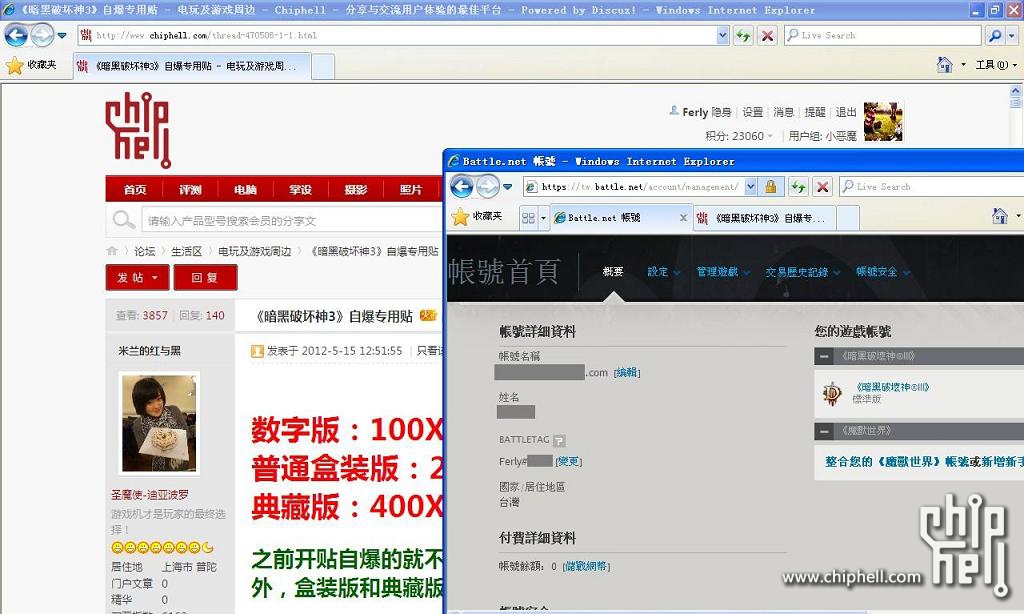Click the 回复 button
Screen dimensions: 1024x614
click(205, 278)
